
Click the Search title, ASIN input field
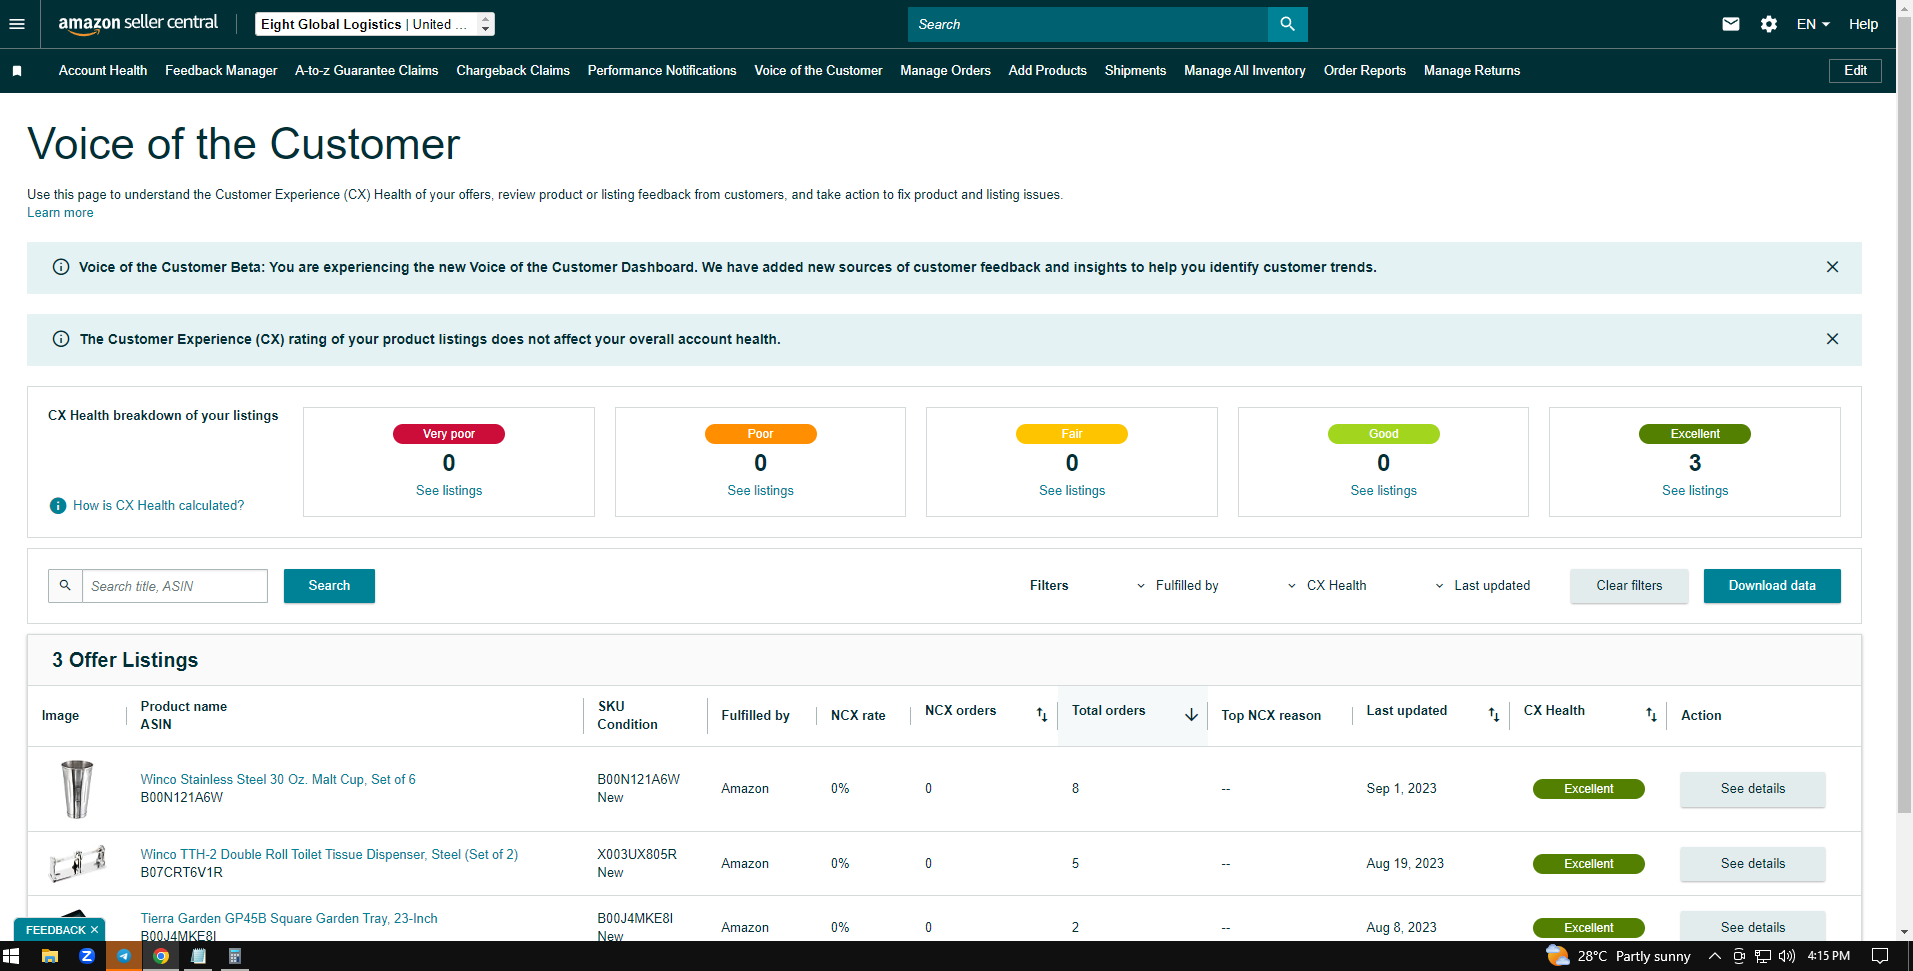tap(175, 586)
